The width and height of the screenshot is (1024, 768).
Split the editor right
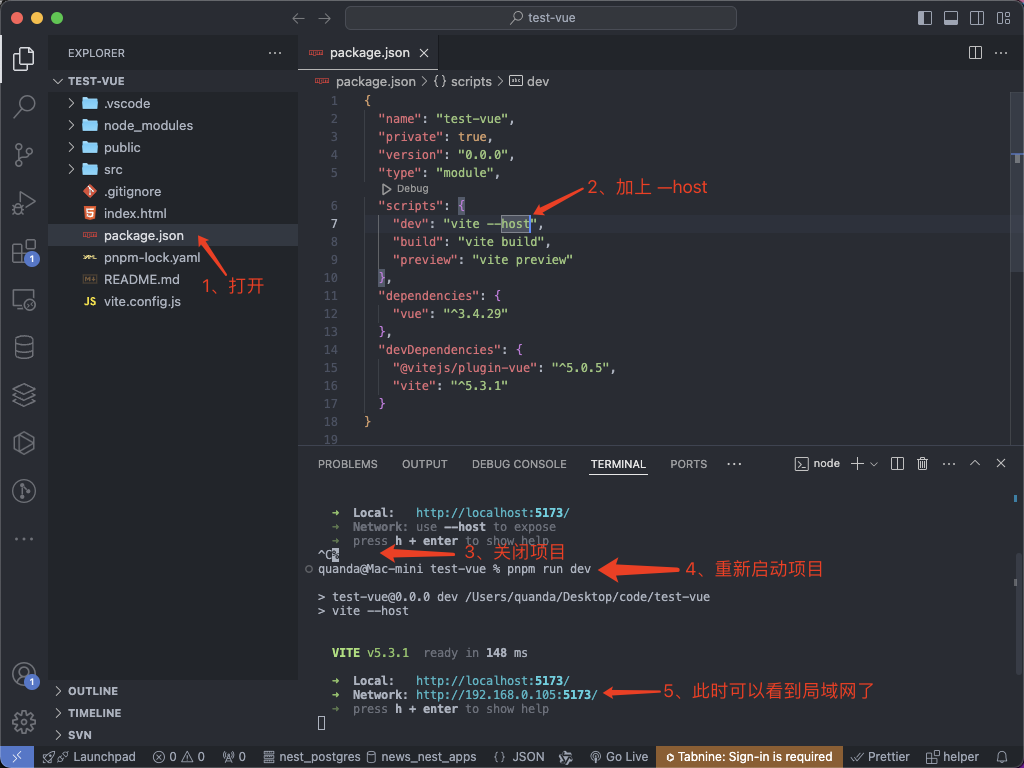point(975,53)
